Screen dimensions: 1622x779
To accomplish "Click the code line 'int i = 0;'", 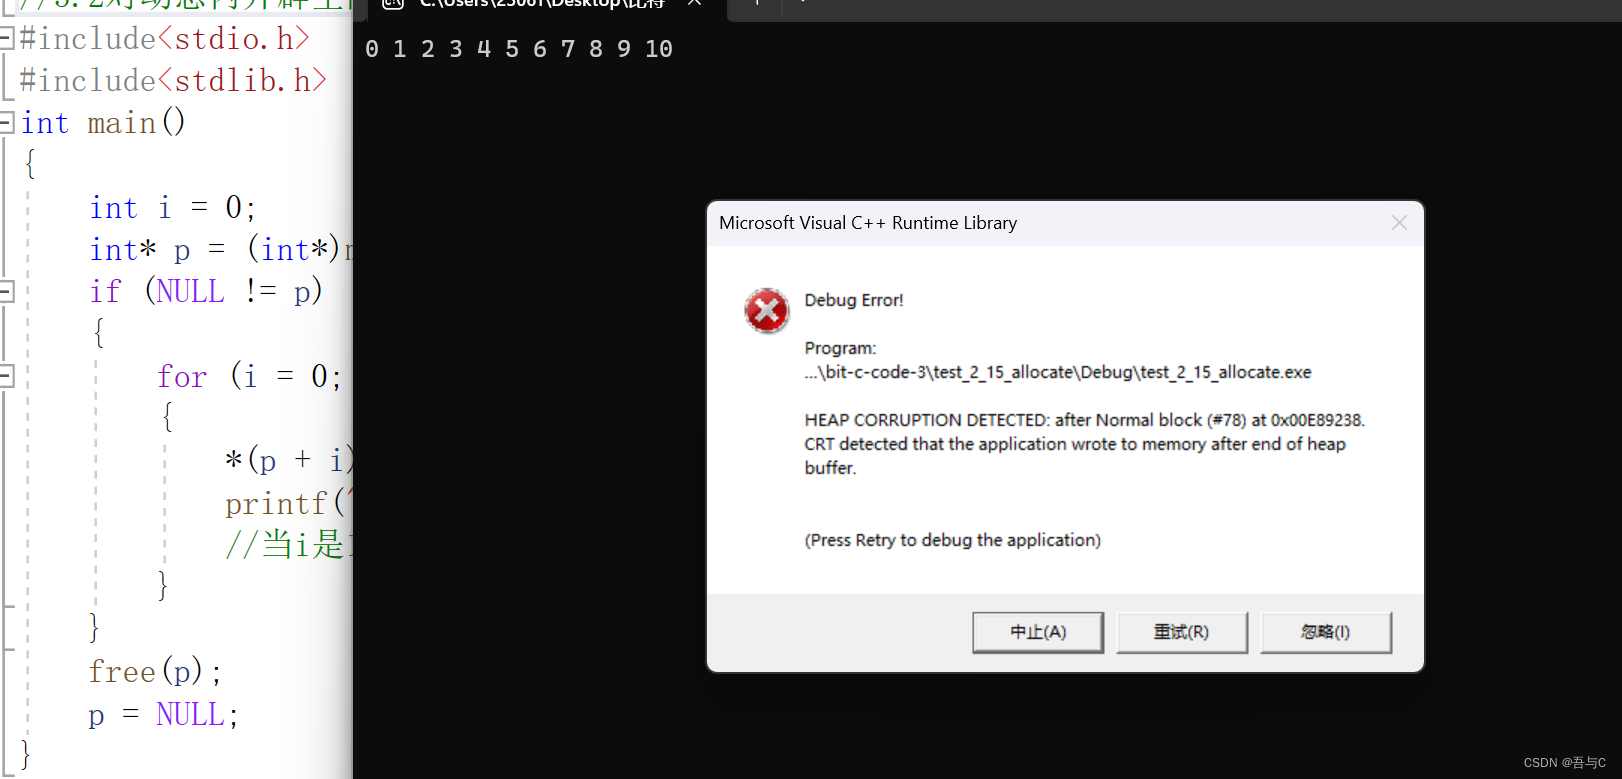I will (x=173, y=207).
